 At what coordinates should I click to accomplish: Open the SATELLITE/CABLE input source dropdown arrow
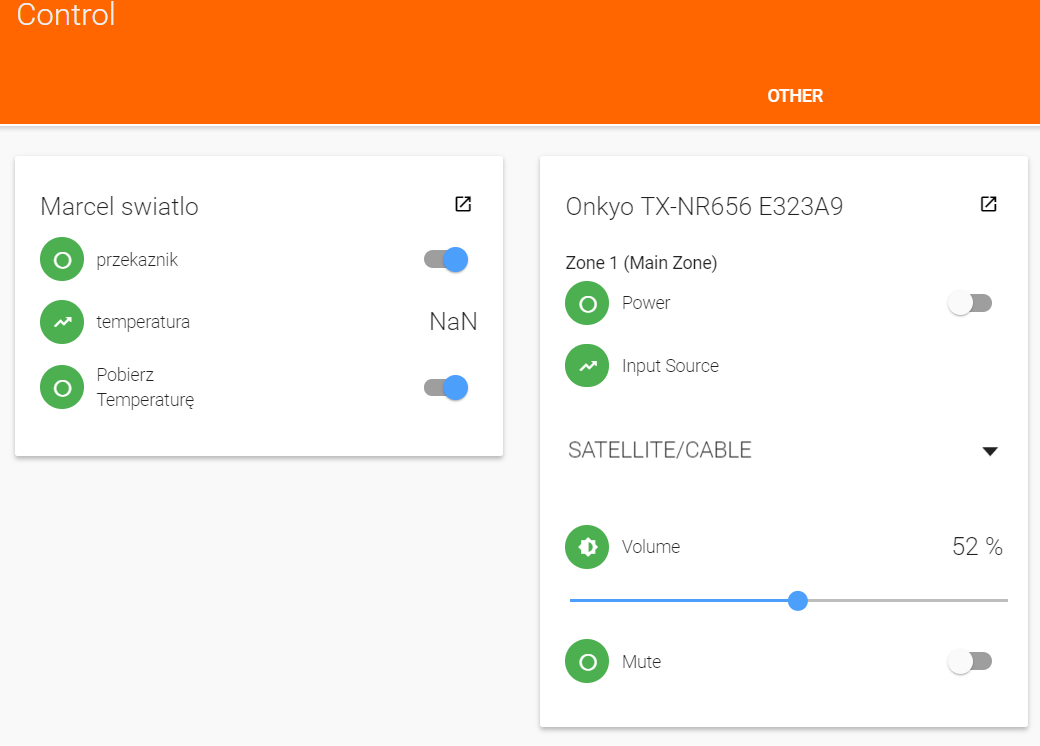[x=990, y=452]
